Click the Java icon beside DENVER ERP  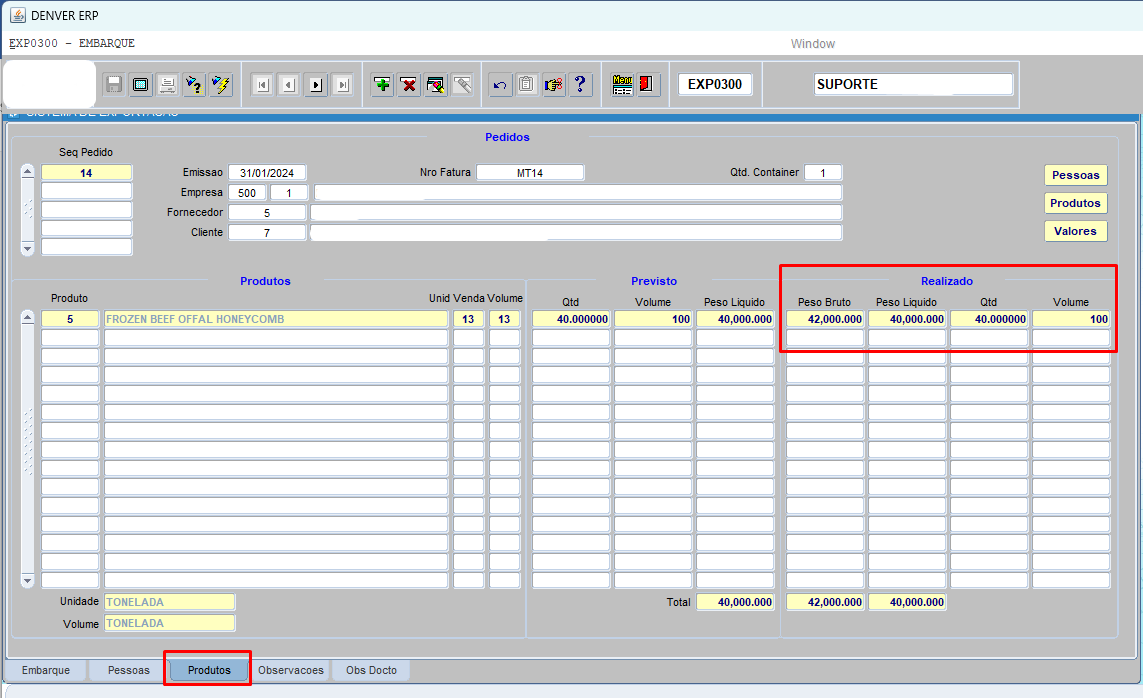[x=17, y=15]
